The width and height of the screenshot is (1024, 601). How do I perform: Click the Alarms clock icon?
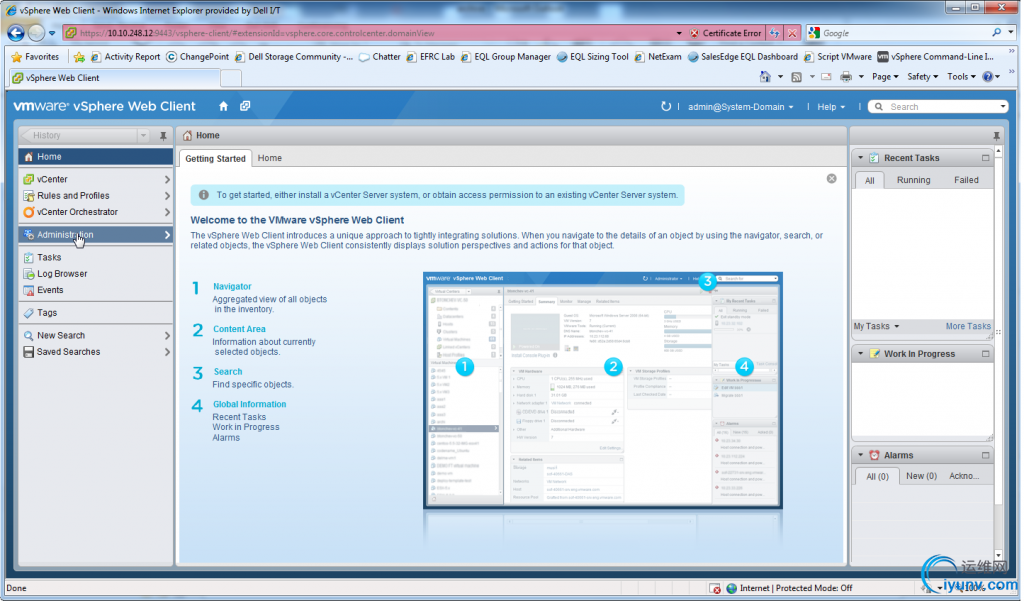click(874, 455)
